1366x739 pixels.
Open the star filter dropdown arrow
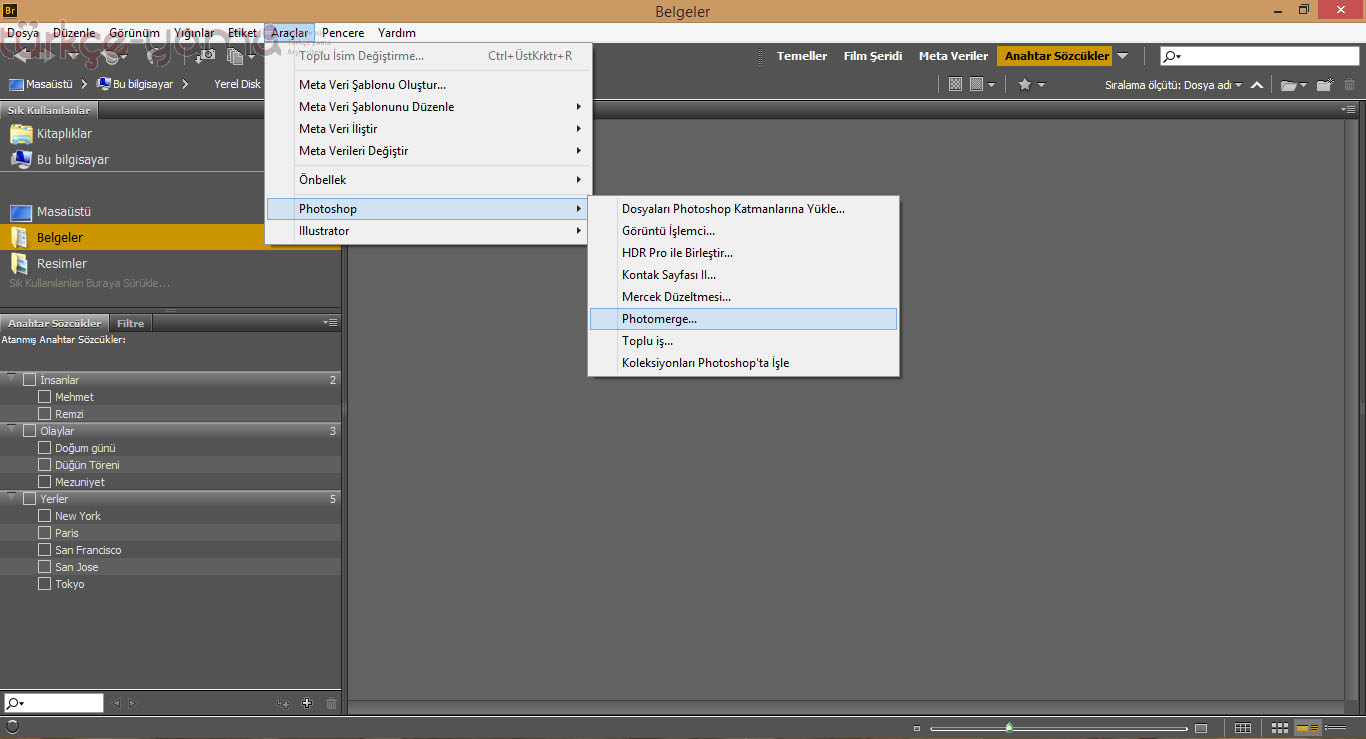pos(1041,85)
